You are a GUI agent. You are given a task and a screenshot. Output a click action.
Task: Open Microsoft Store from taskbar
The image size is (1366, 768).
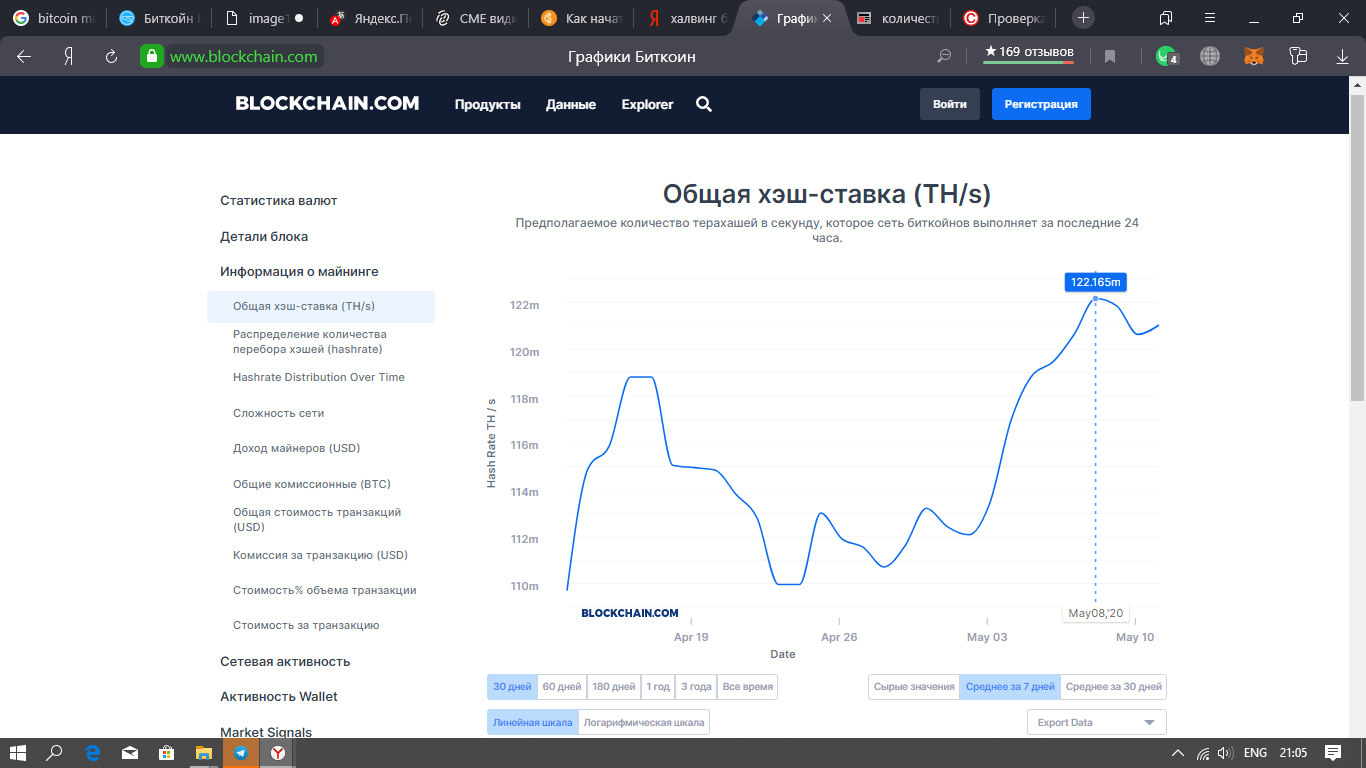[167, 753]
